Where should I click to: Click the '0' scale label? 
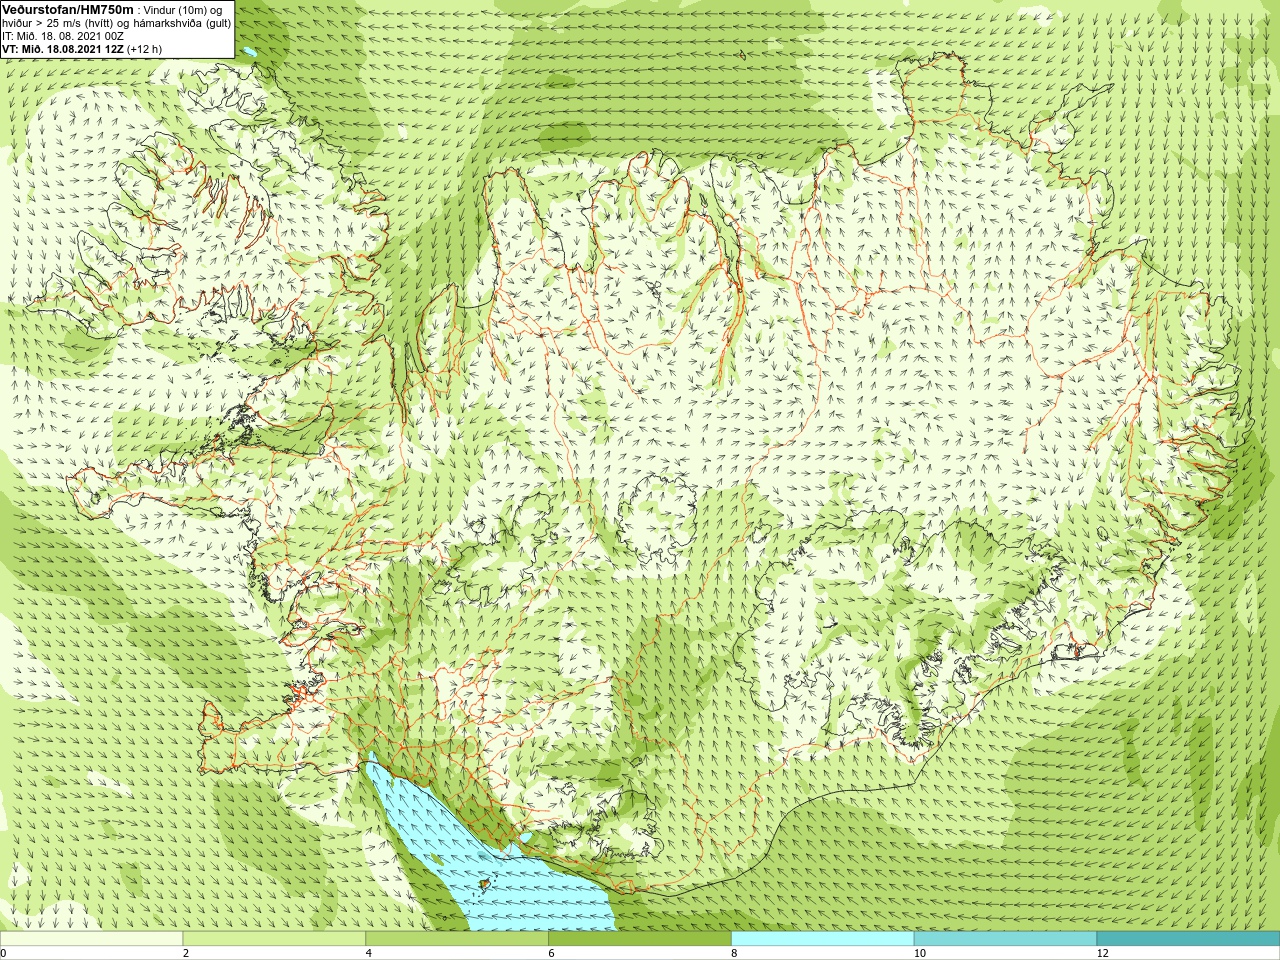[x=4, y=953]
